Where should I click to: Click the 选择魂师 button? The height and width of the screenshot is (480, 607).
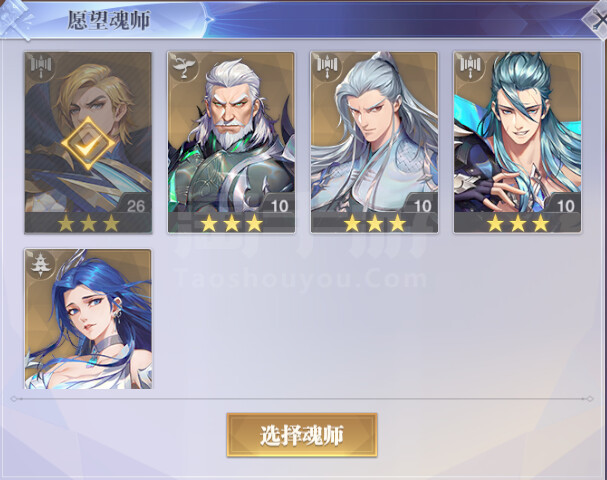click(302, 435)
